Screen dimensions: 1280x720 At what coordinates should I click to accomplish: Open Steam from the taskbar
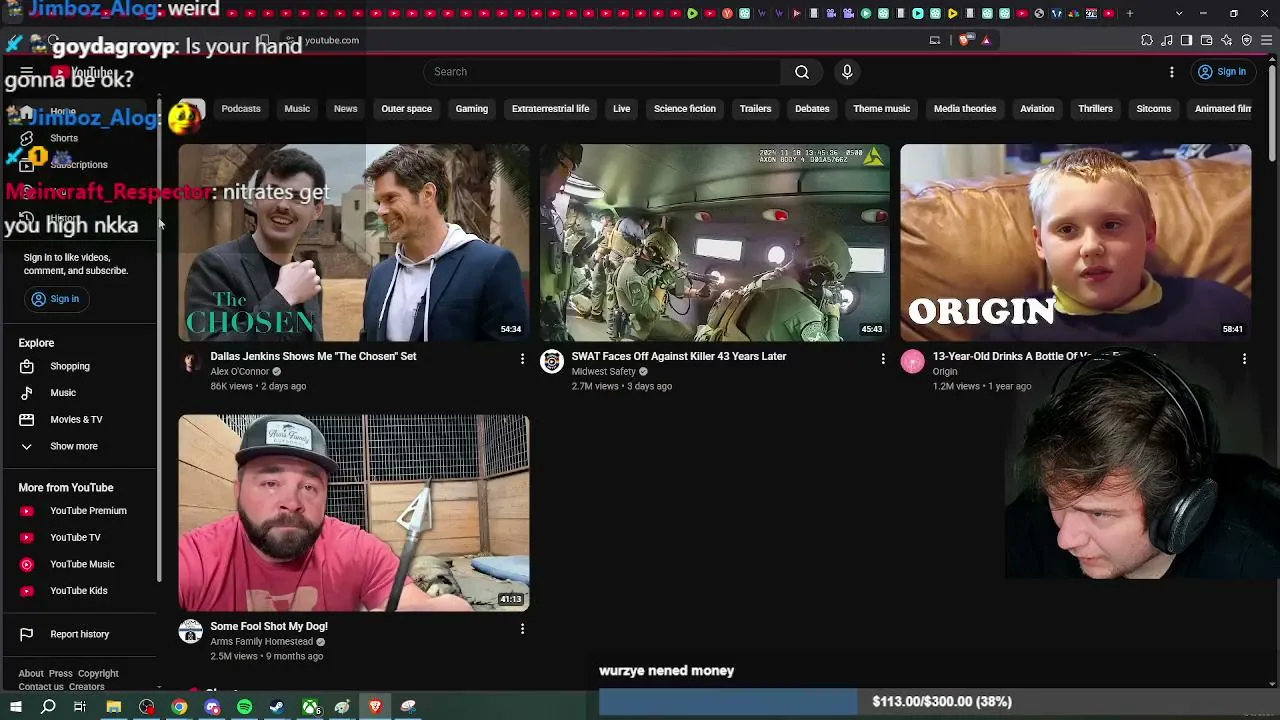click(277, 707)
